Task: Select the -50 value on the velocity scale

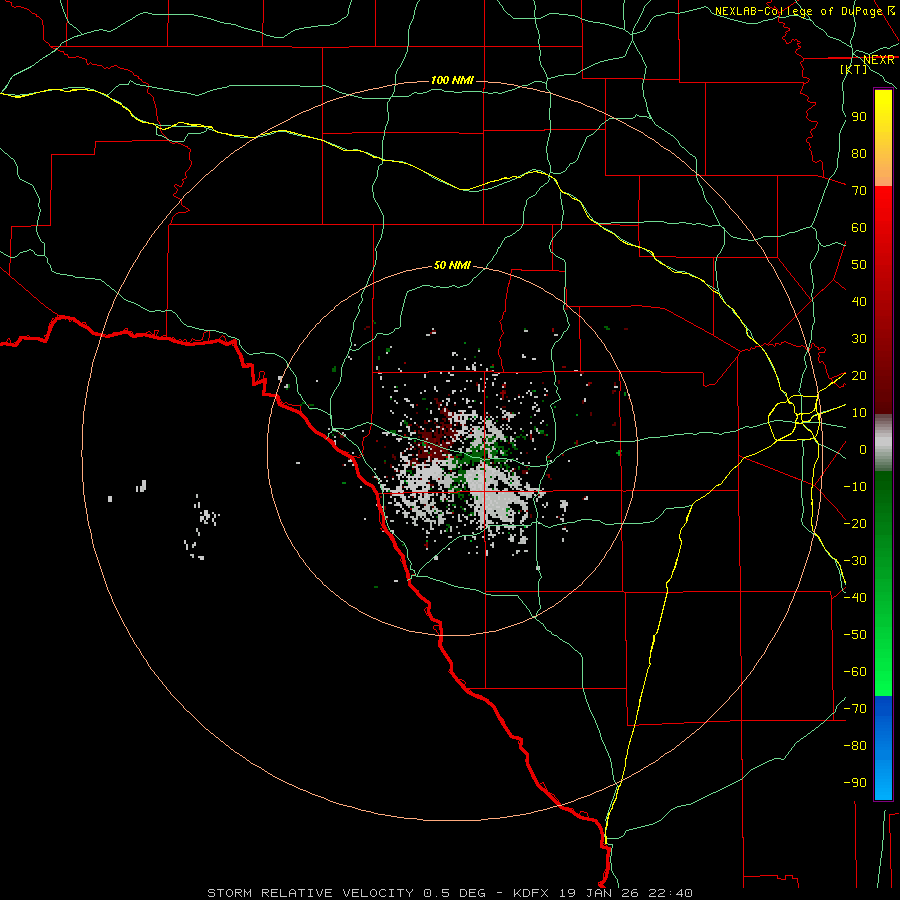Action: tap(855, 635)
